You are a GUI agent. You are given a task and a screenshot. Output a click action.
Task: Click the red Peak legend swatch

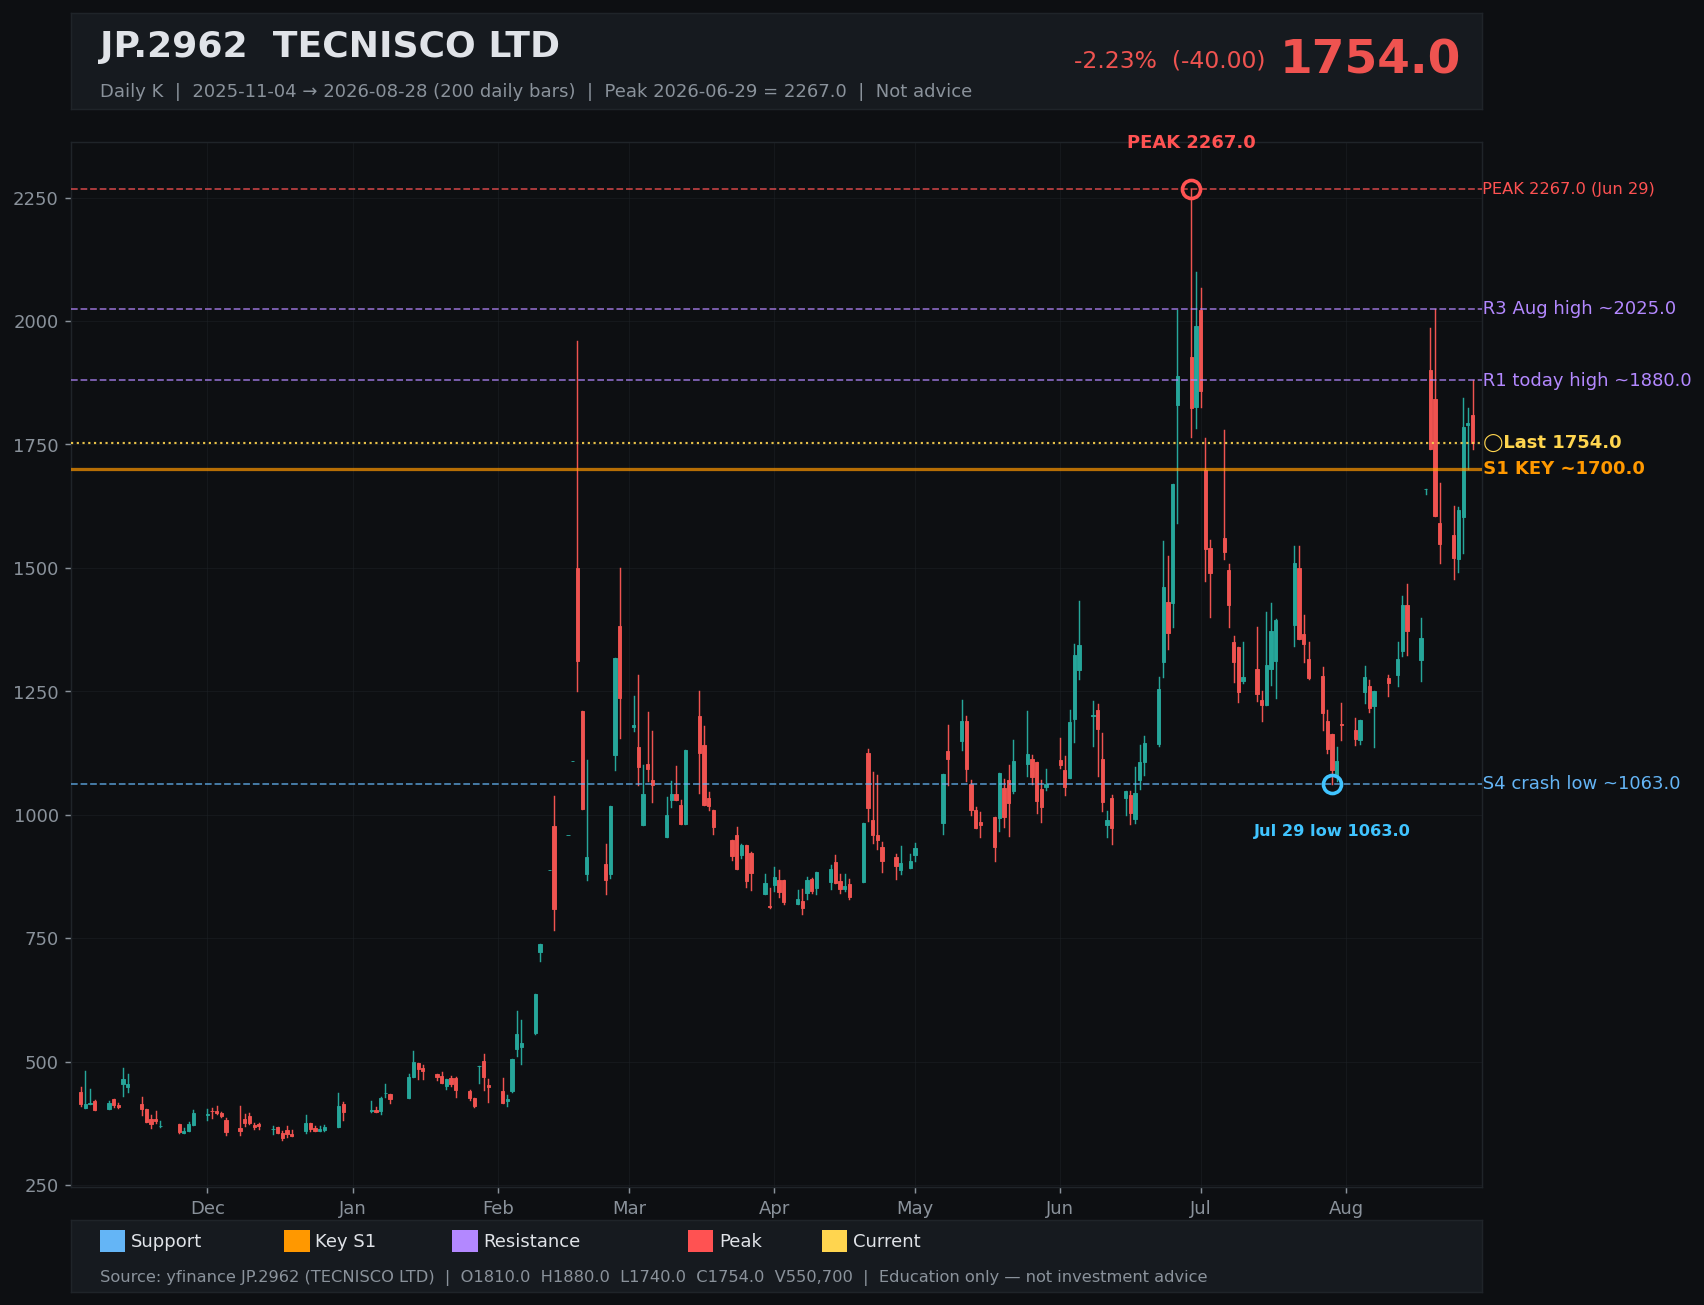[701, 1241]
